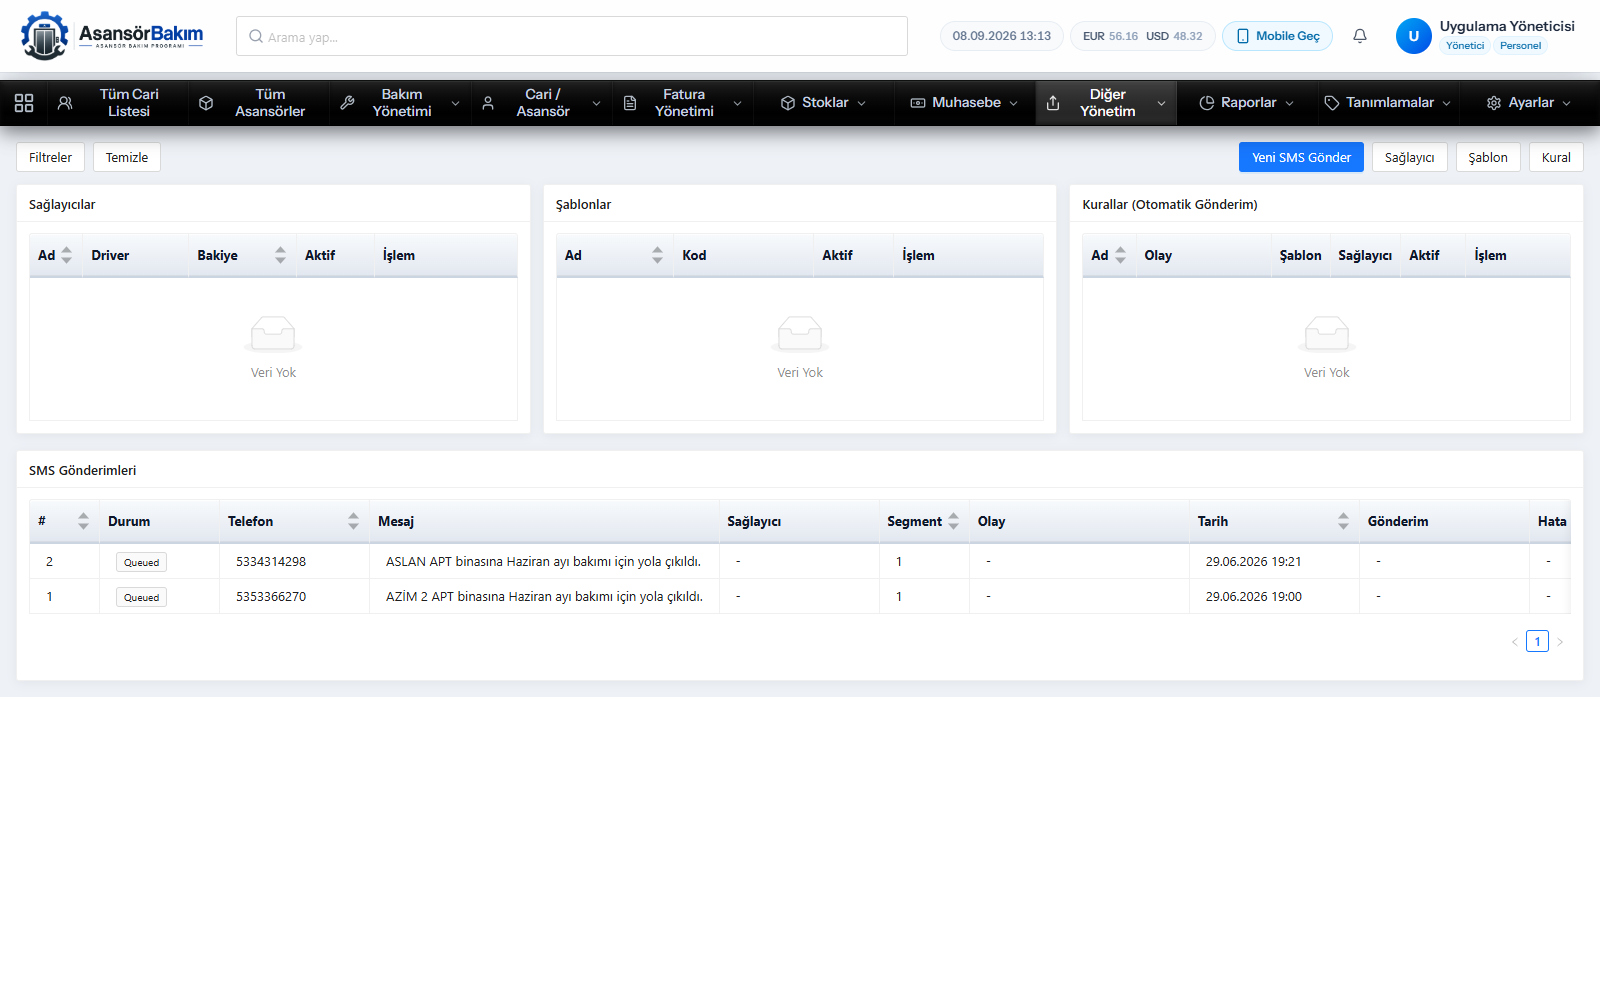The width and height of the screenshot is (1600, 1000).
Task: Click the AsansörBakım logo
Action: 112,36
